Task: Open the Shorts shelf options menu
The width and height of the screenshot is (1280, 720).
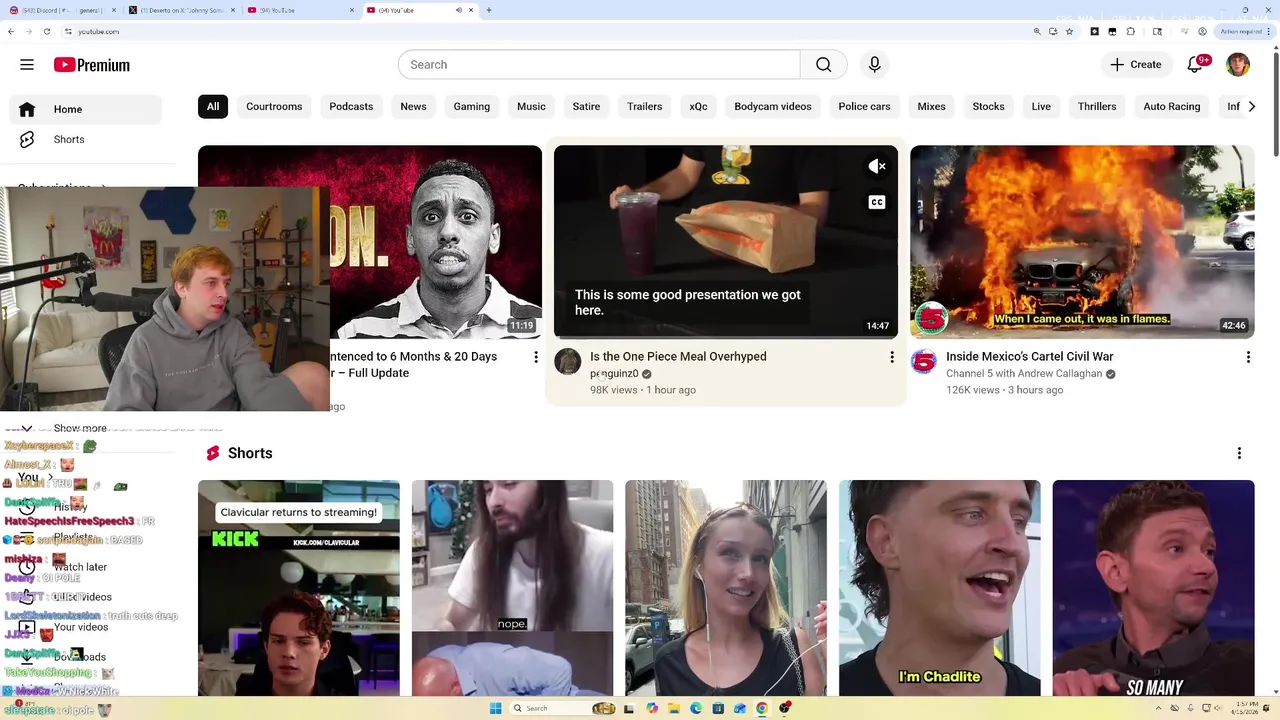Action: coord(1239,453)
